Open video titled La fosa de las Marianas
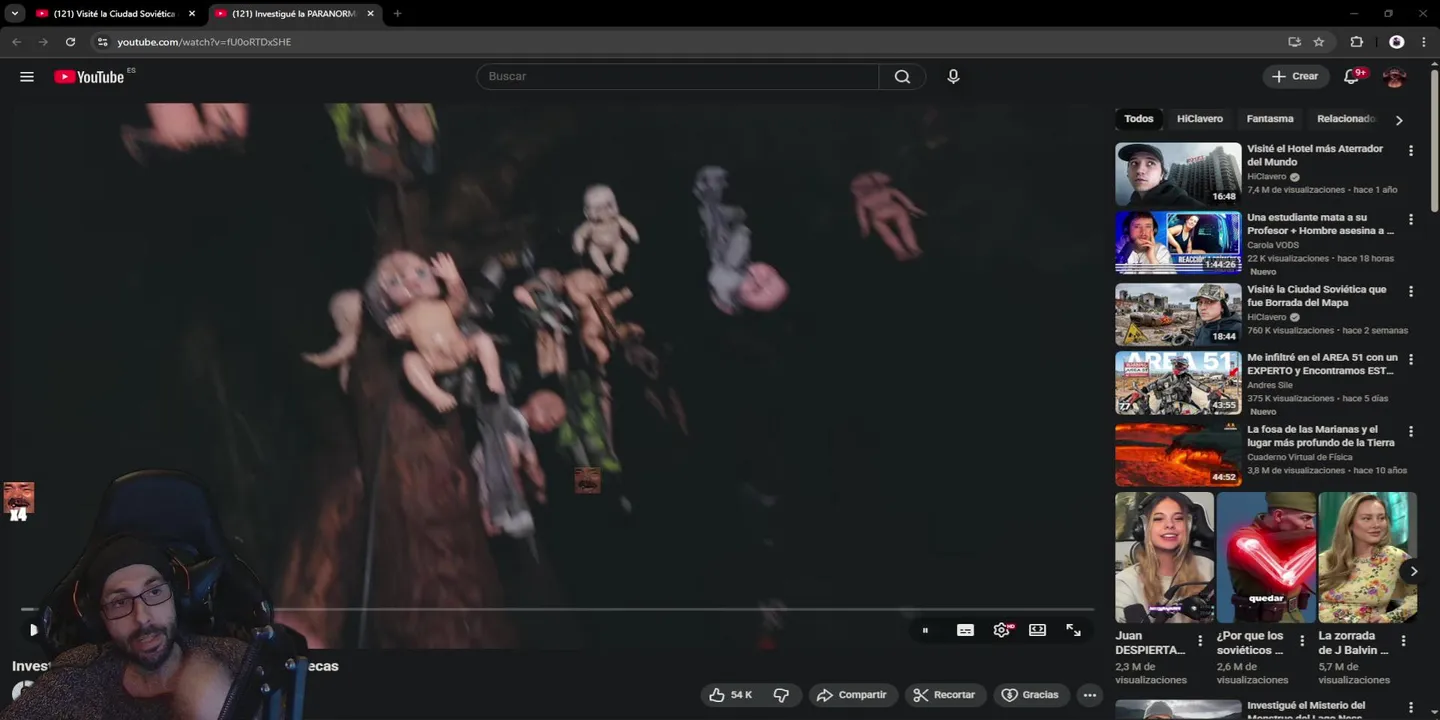The height and width of the screenshot is (720, 1440). click(x=1321, y=436)
